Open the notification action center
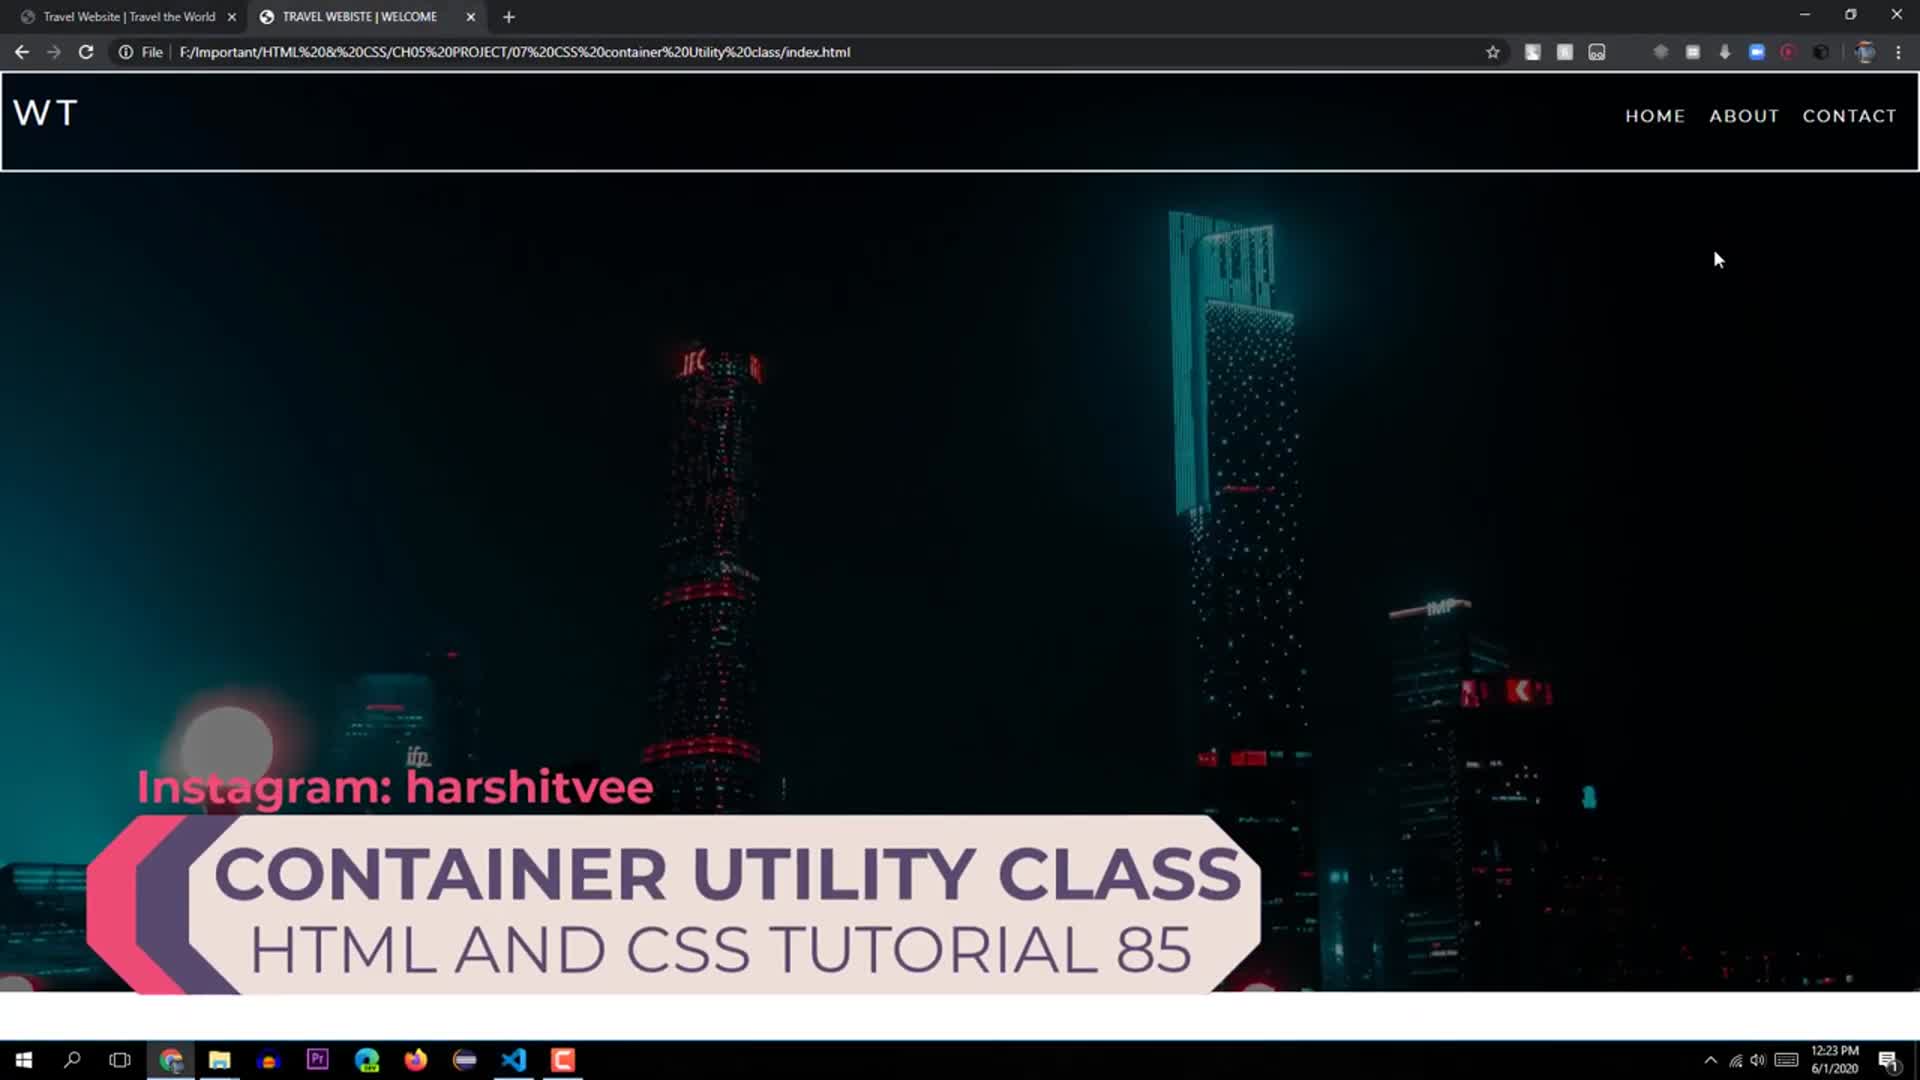 coord(1888,1060)
